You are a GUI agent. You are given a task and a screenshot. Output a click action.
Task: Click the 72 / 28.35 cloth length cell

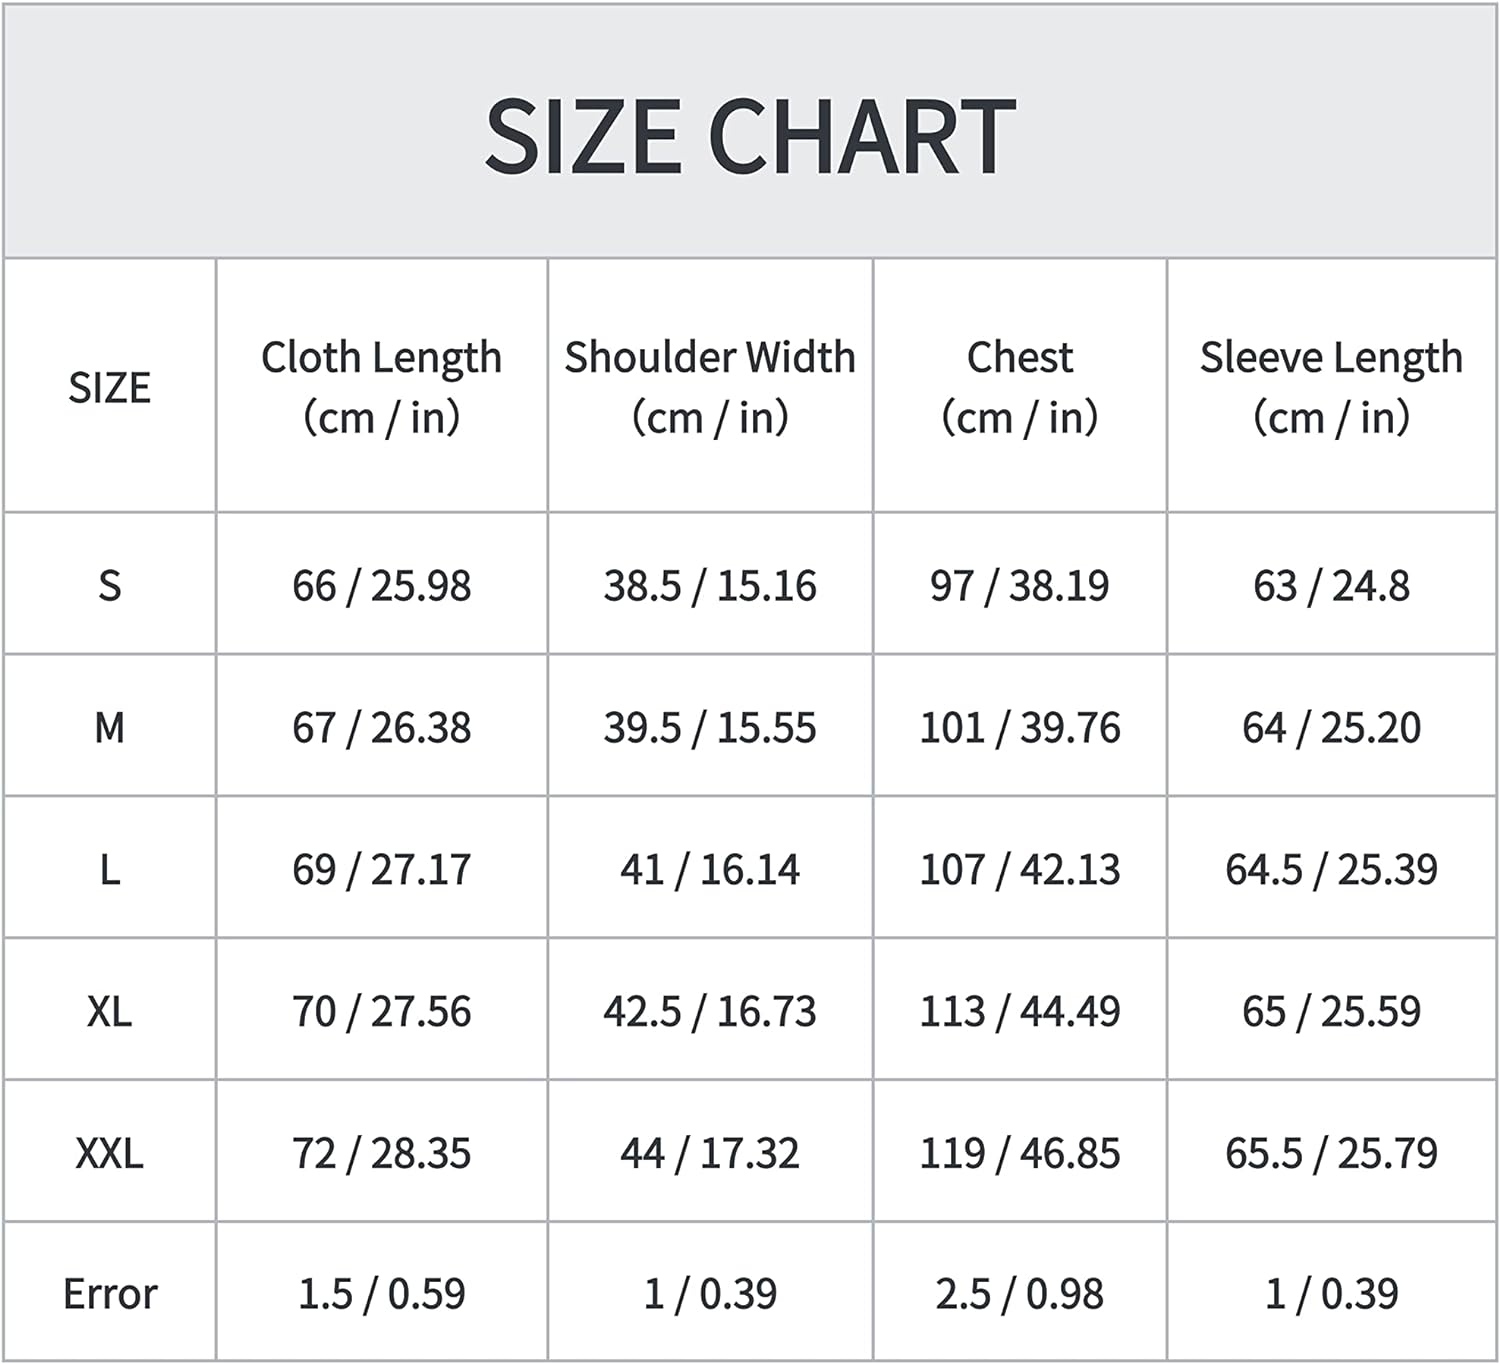(x=382, y=1154)
